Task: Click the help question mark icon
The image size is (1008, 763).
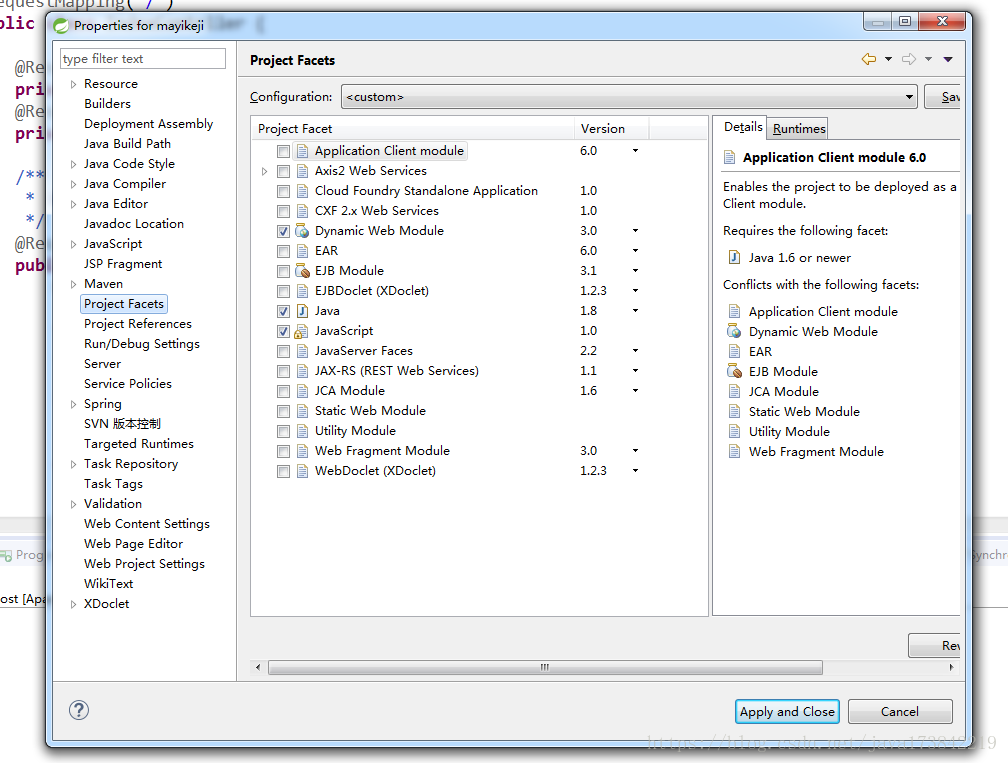Action: pos(79,710)
